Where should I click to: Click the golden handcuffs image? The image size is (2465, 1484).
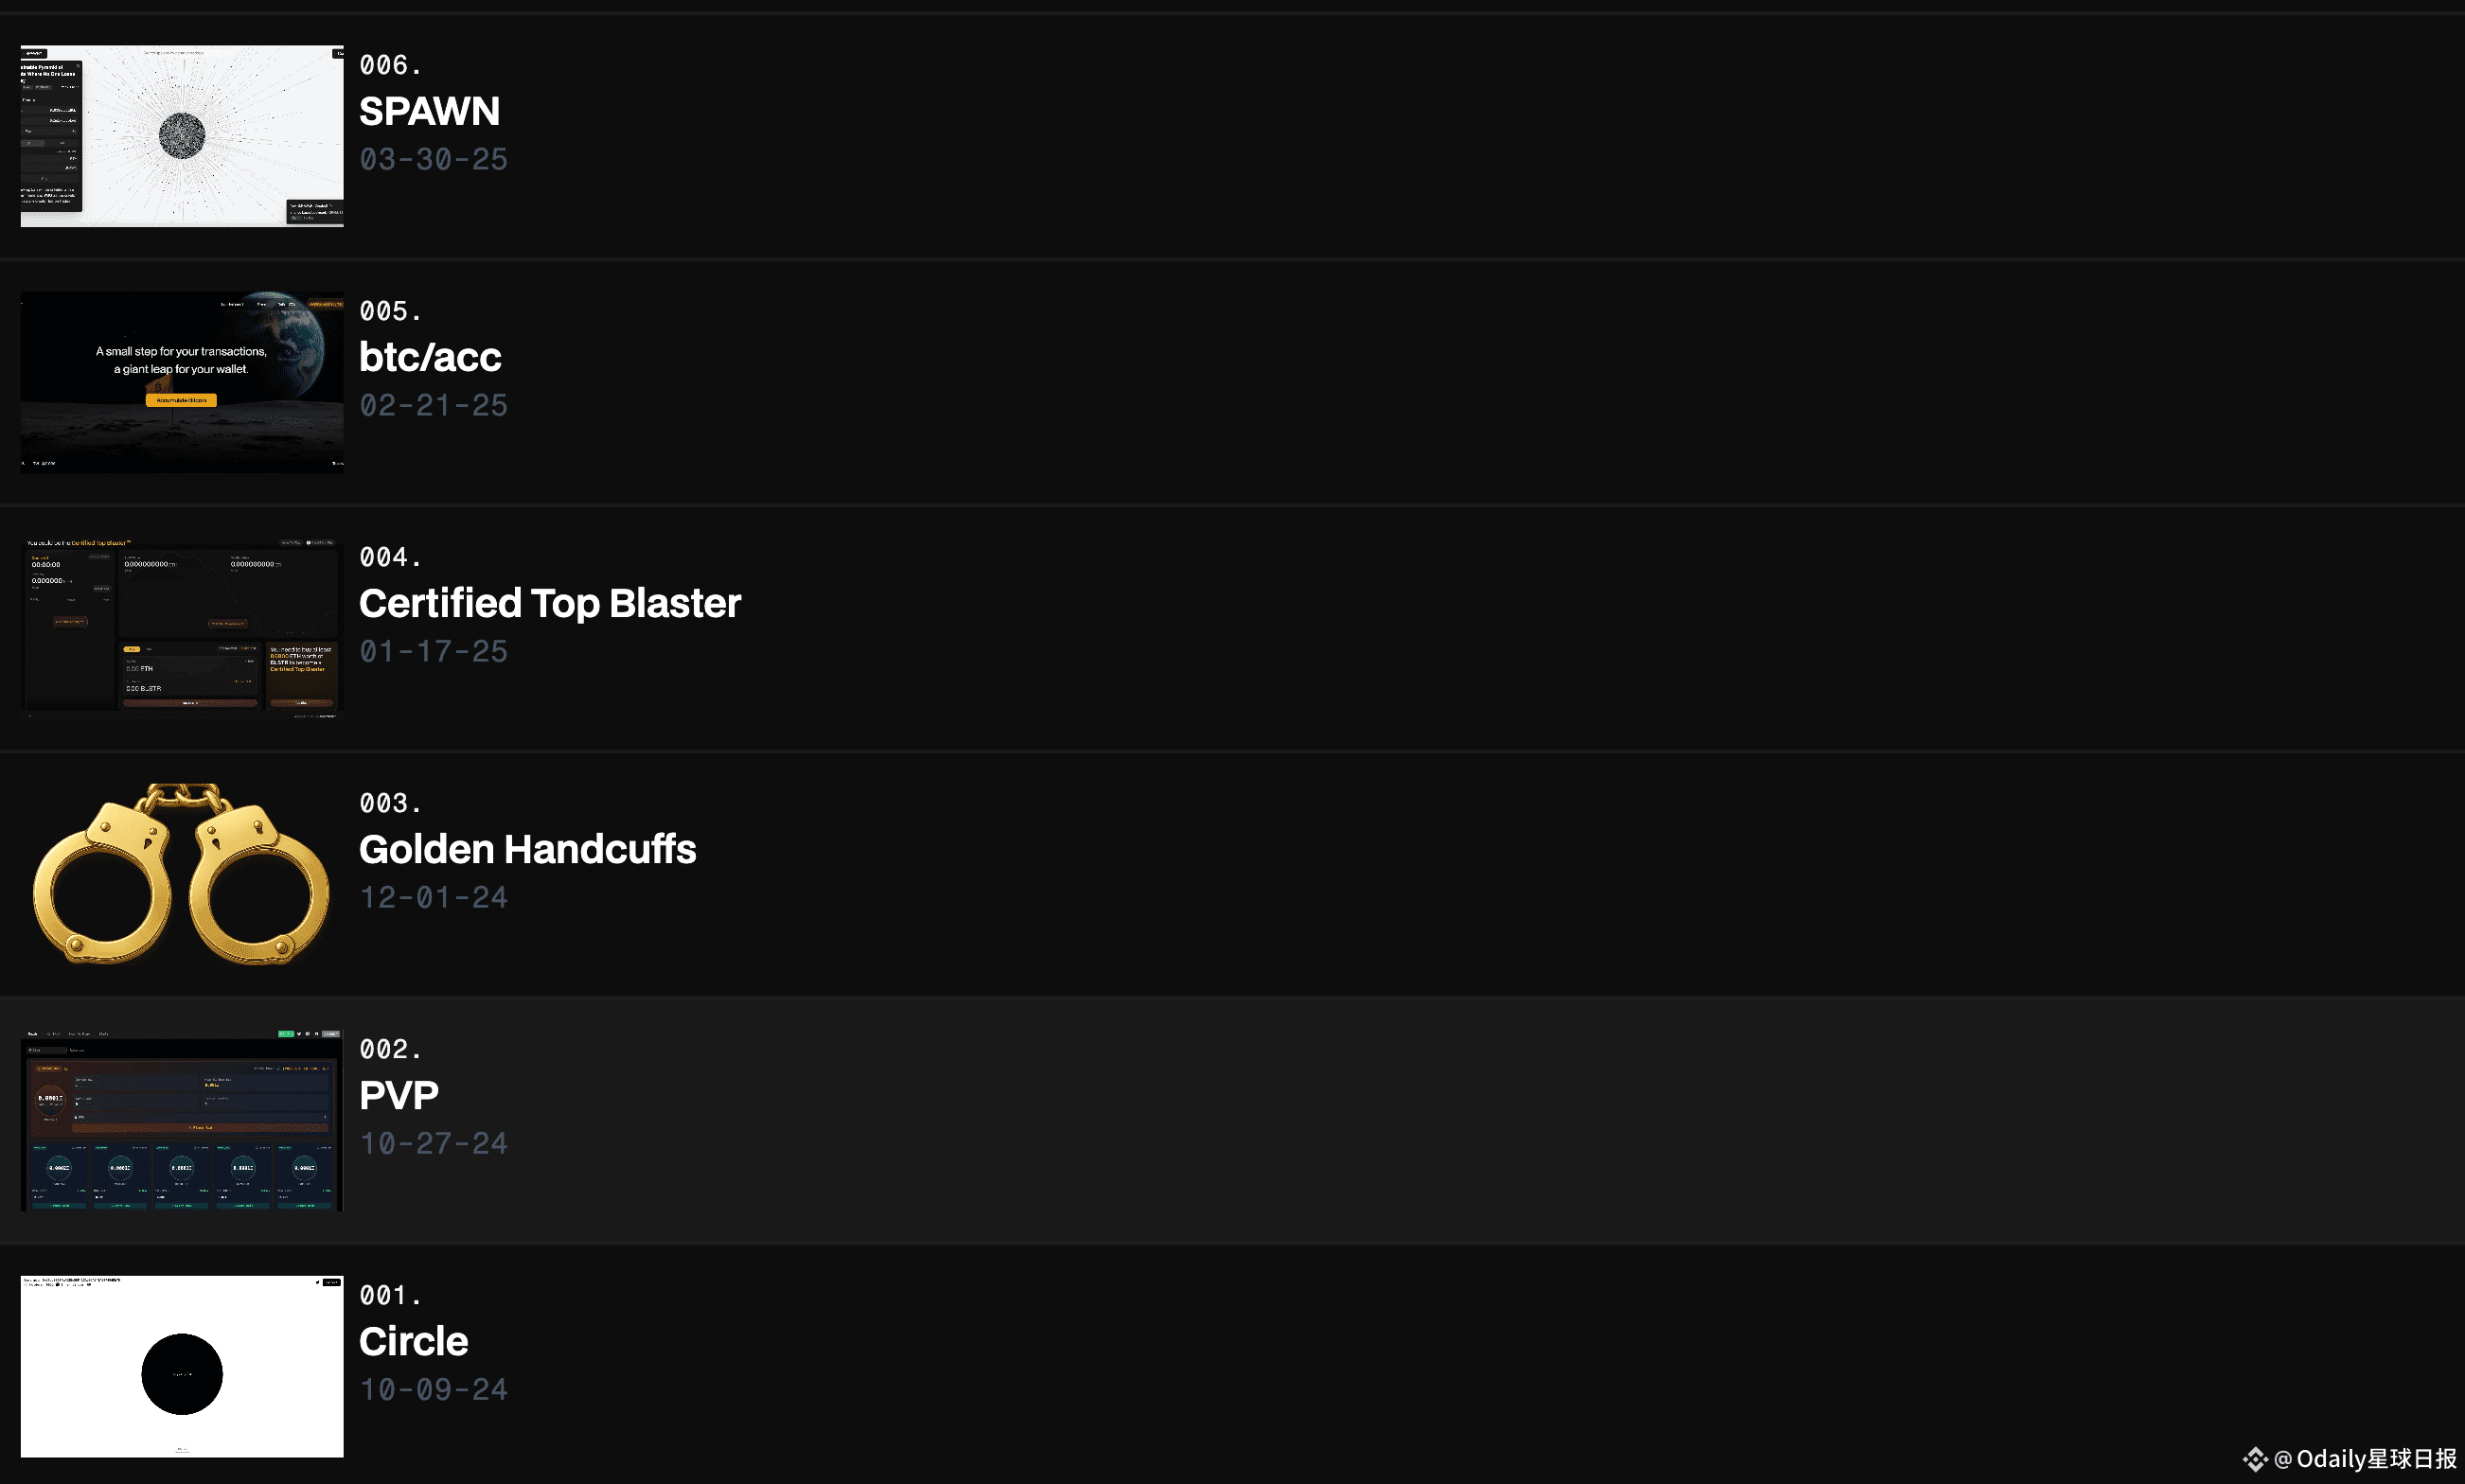(x=182, y=874)
